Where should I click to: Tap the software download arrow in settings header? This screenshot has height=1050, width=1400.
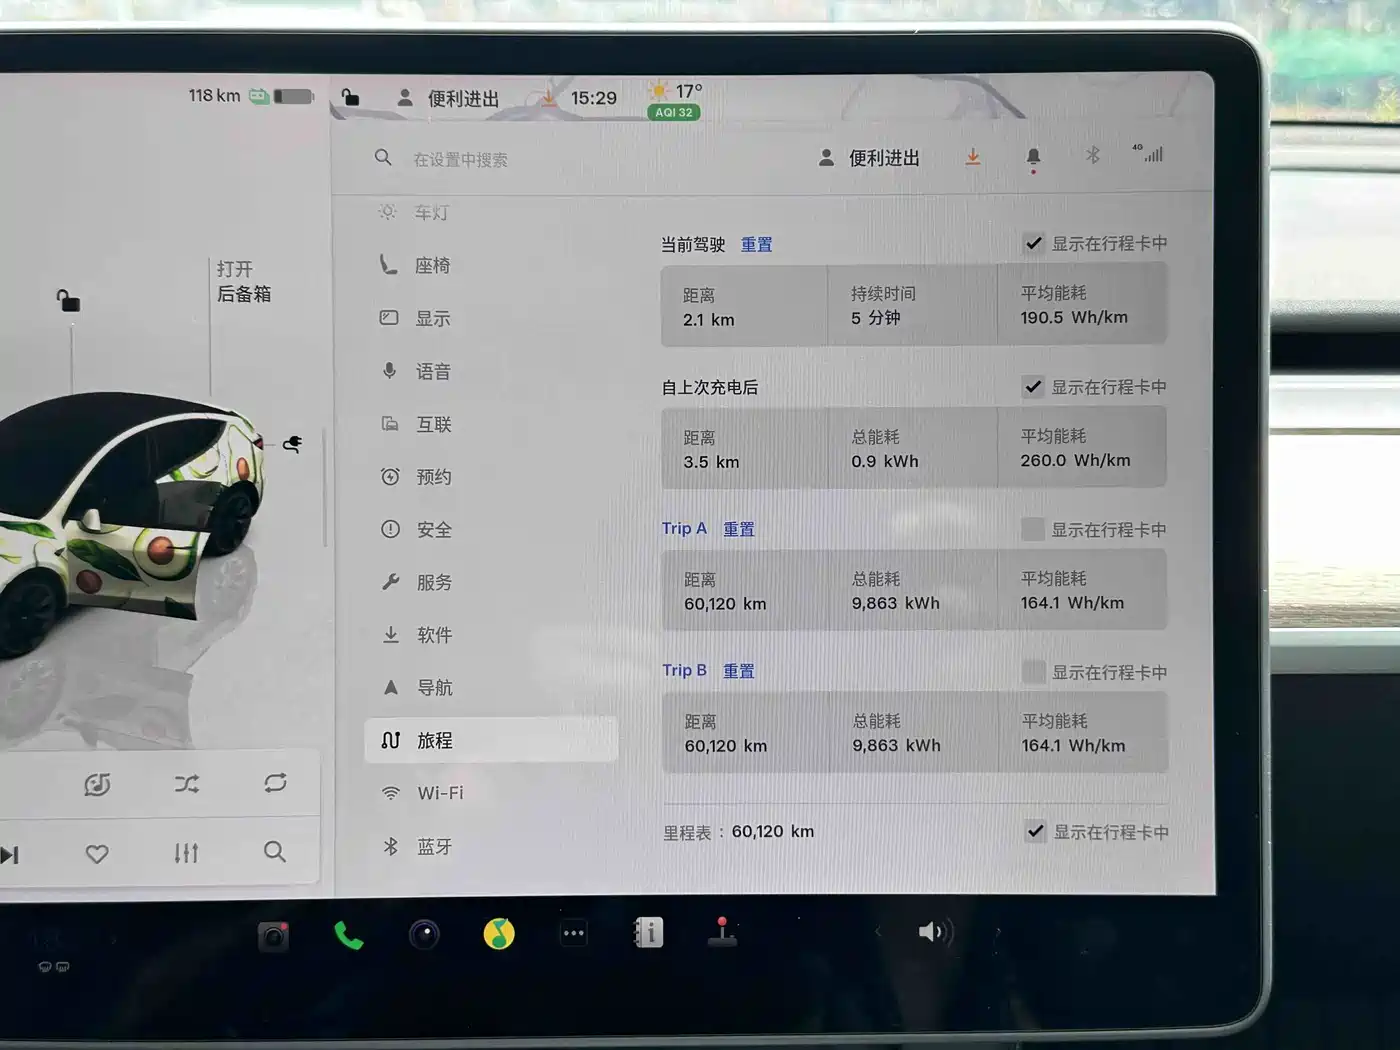[x=972, y=157]
